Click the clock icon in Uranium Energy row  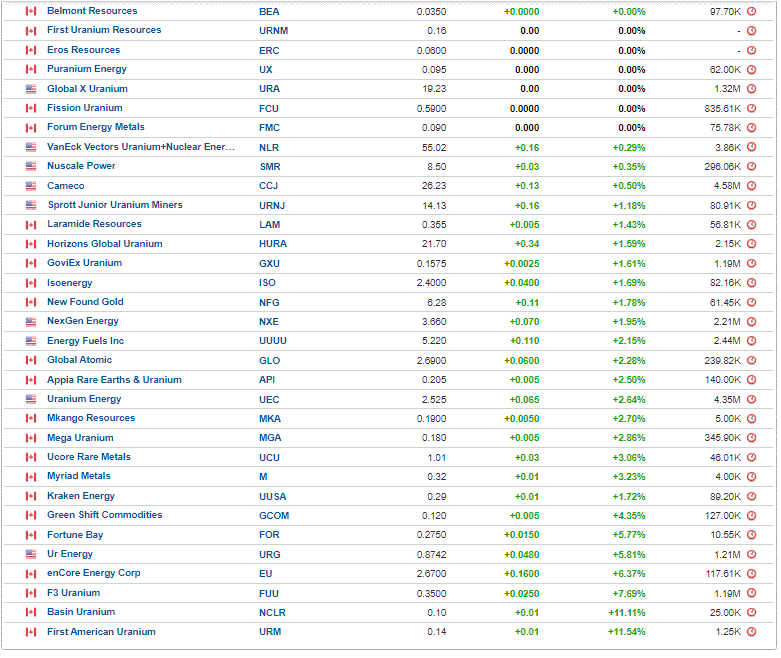[752, 399]
